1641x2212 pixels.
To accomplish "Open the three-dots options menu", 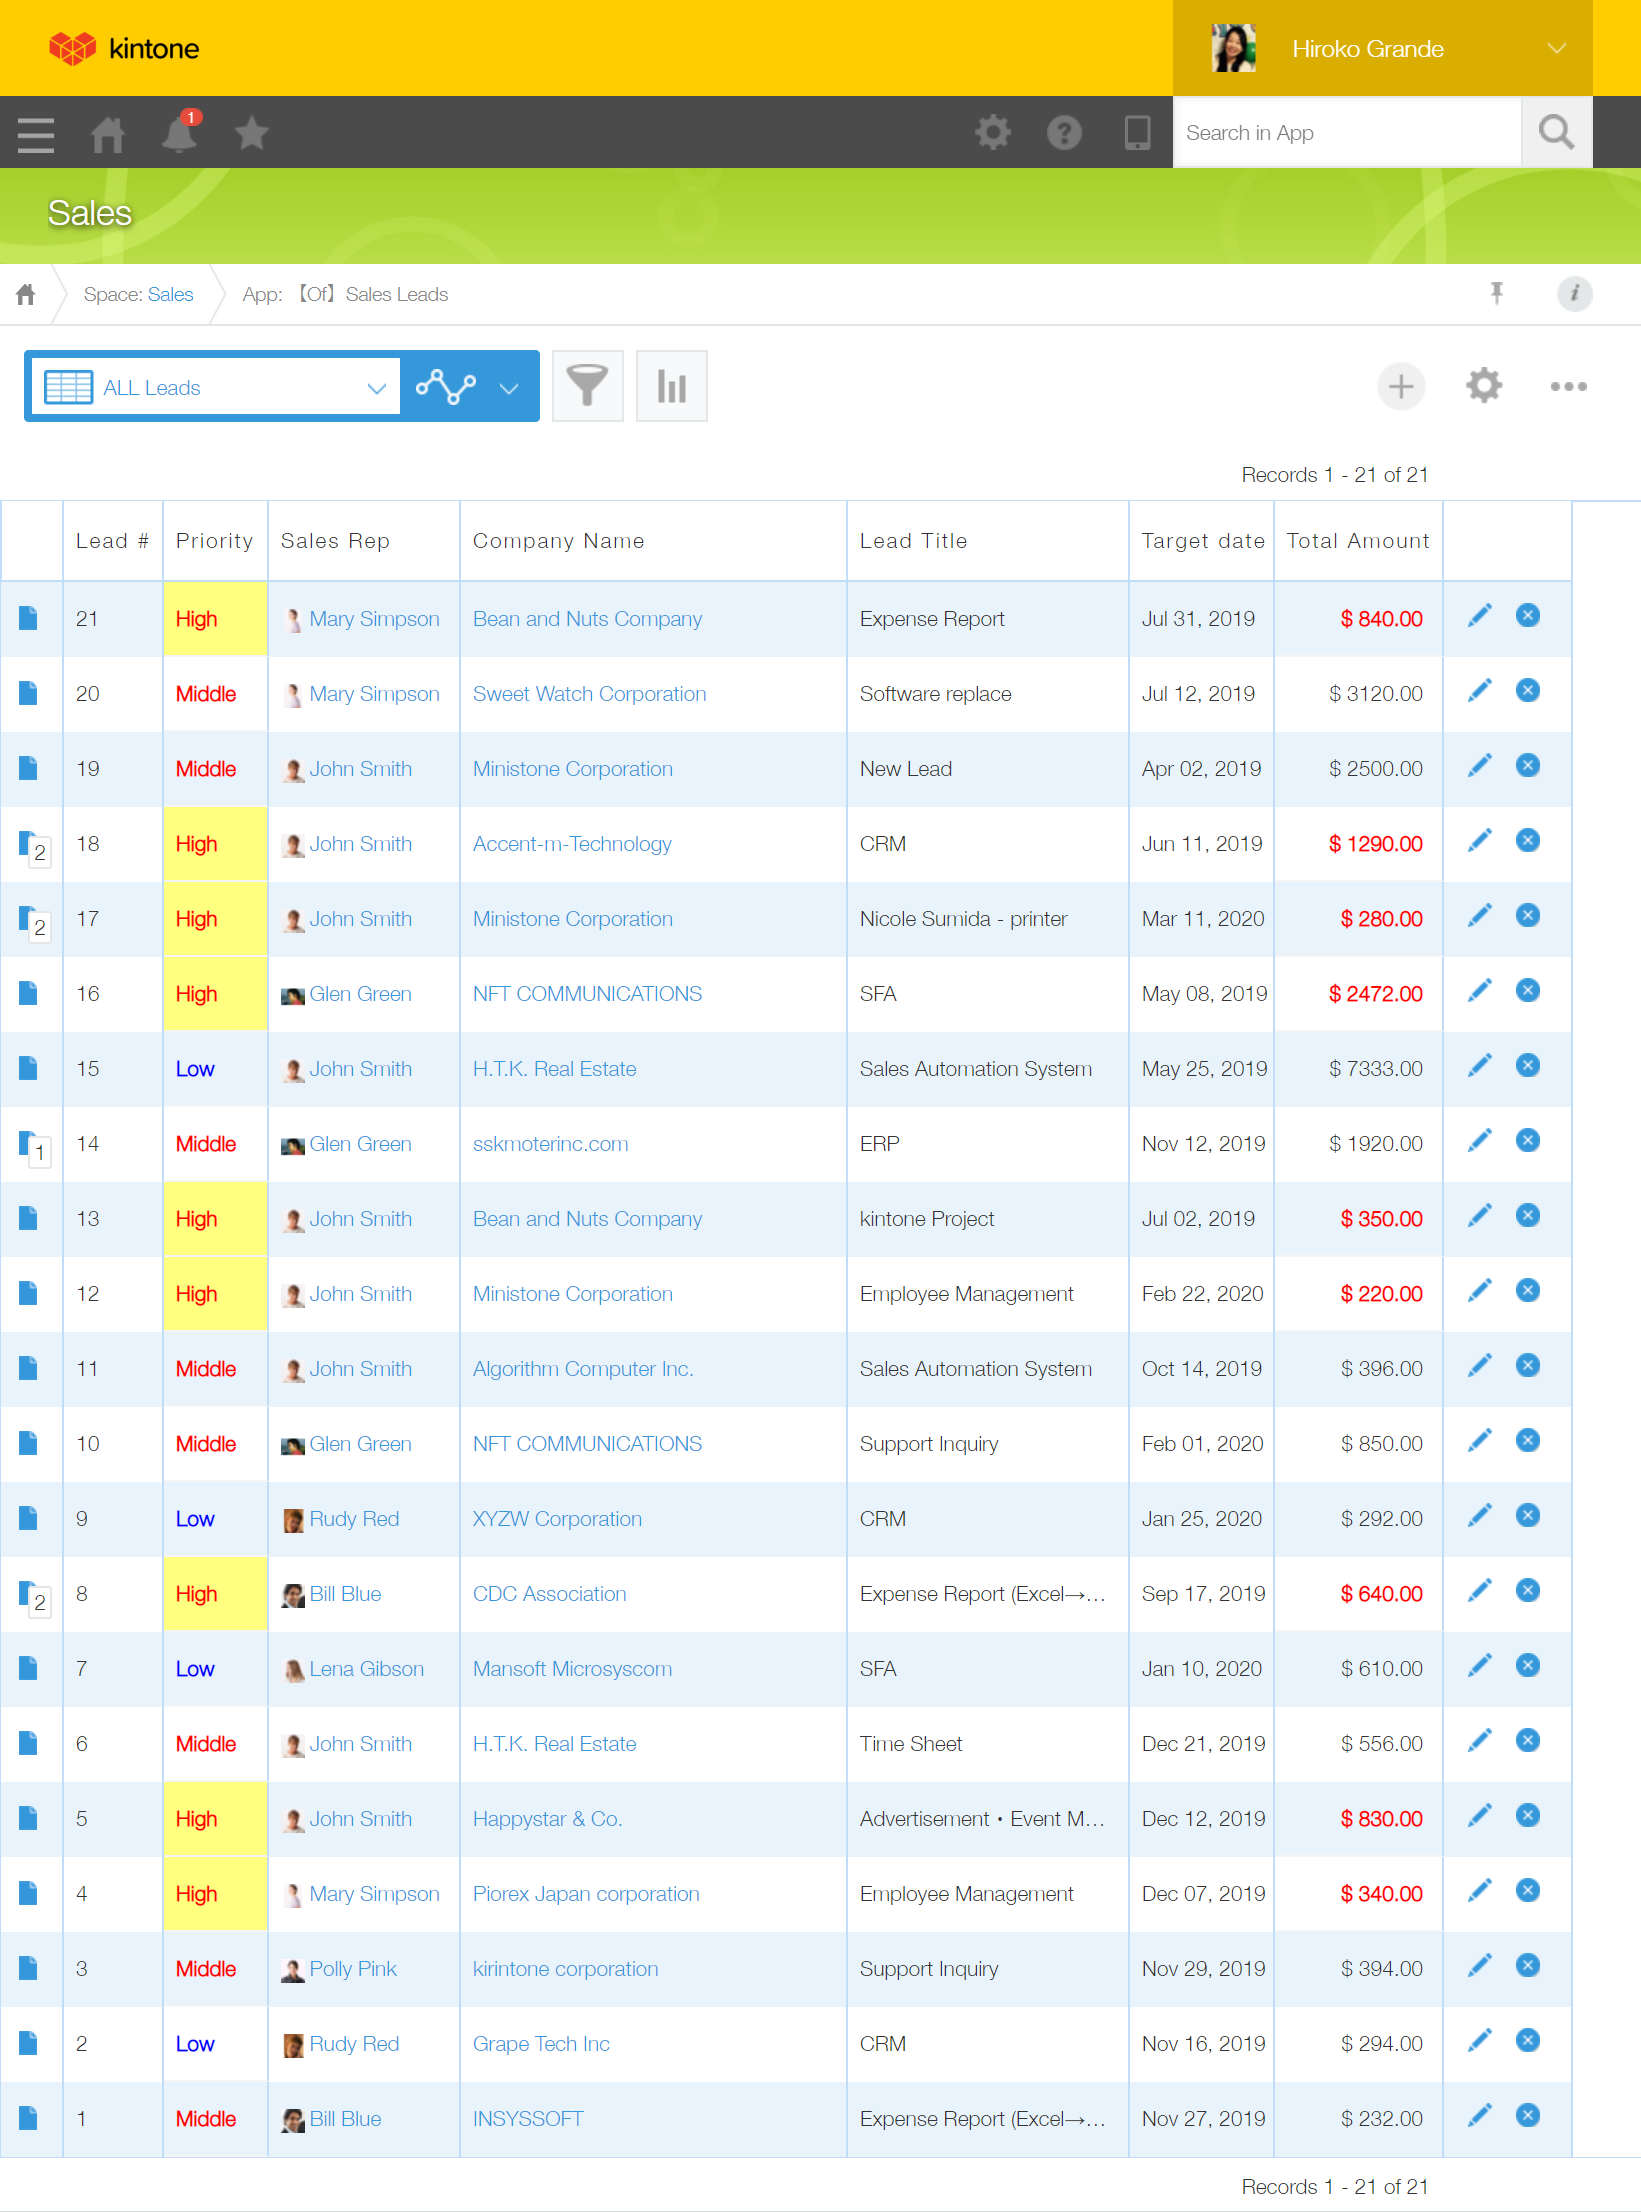I will pos(1568,386).
